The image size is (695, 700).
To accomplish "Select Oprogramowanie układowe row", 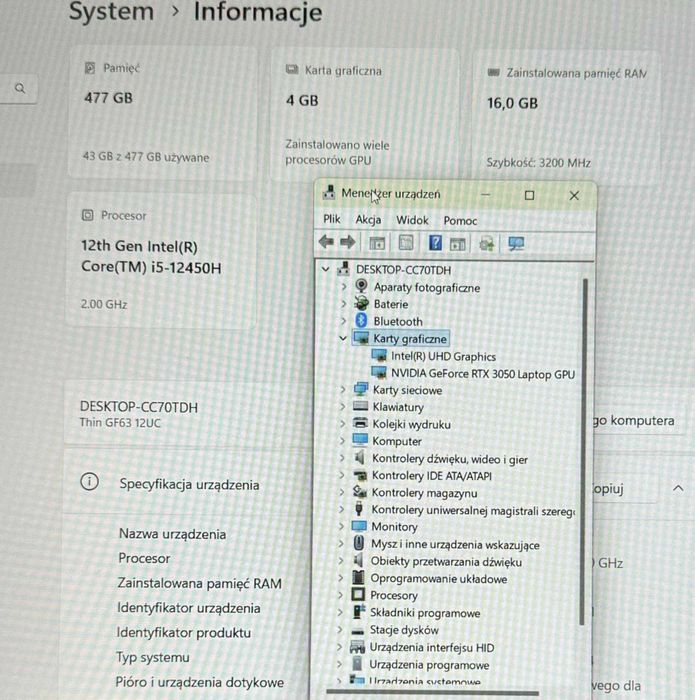I will (x=439, y=579).
